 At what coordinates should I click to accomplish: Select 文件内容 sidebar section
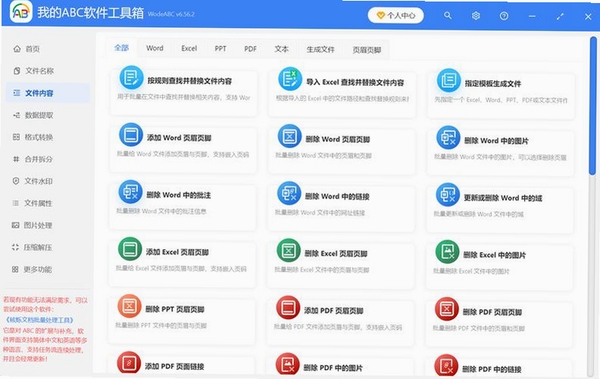click(48, 93)
